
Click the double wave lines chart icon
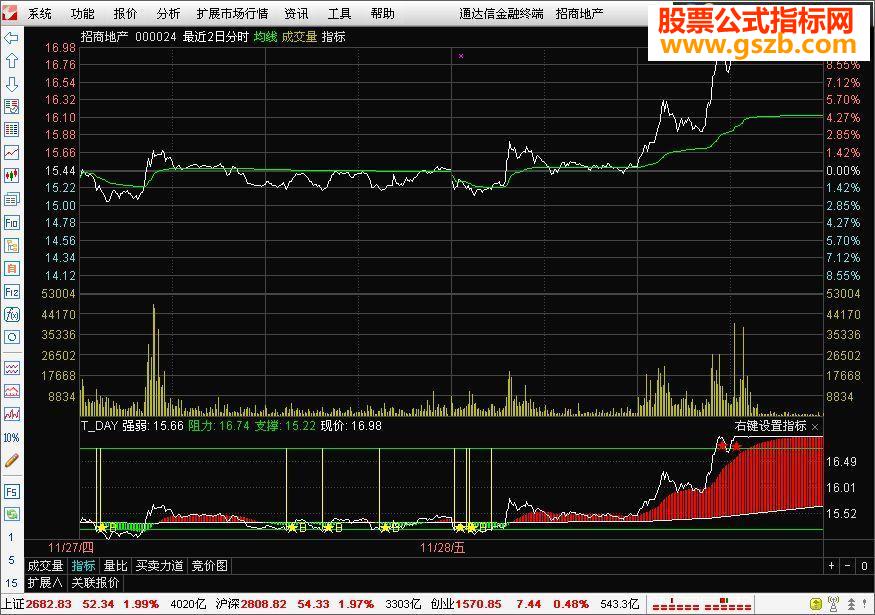coord(11,368)
